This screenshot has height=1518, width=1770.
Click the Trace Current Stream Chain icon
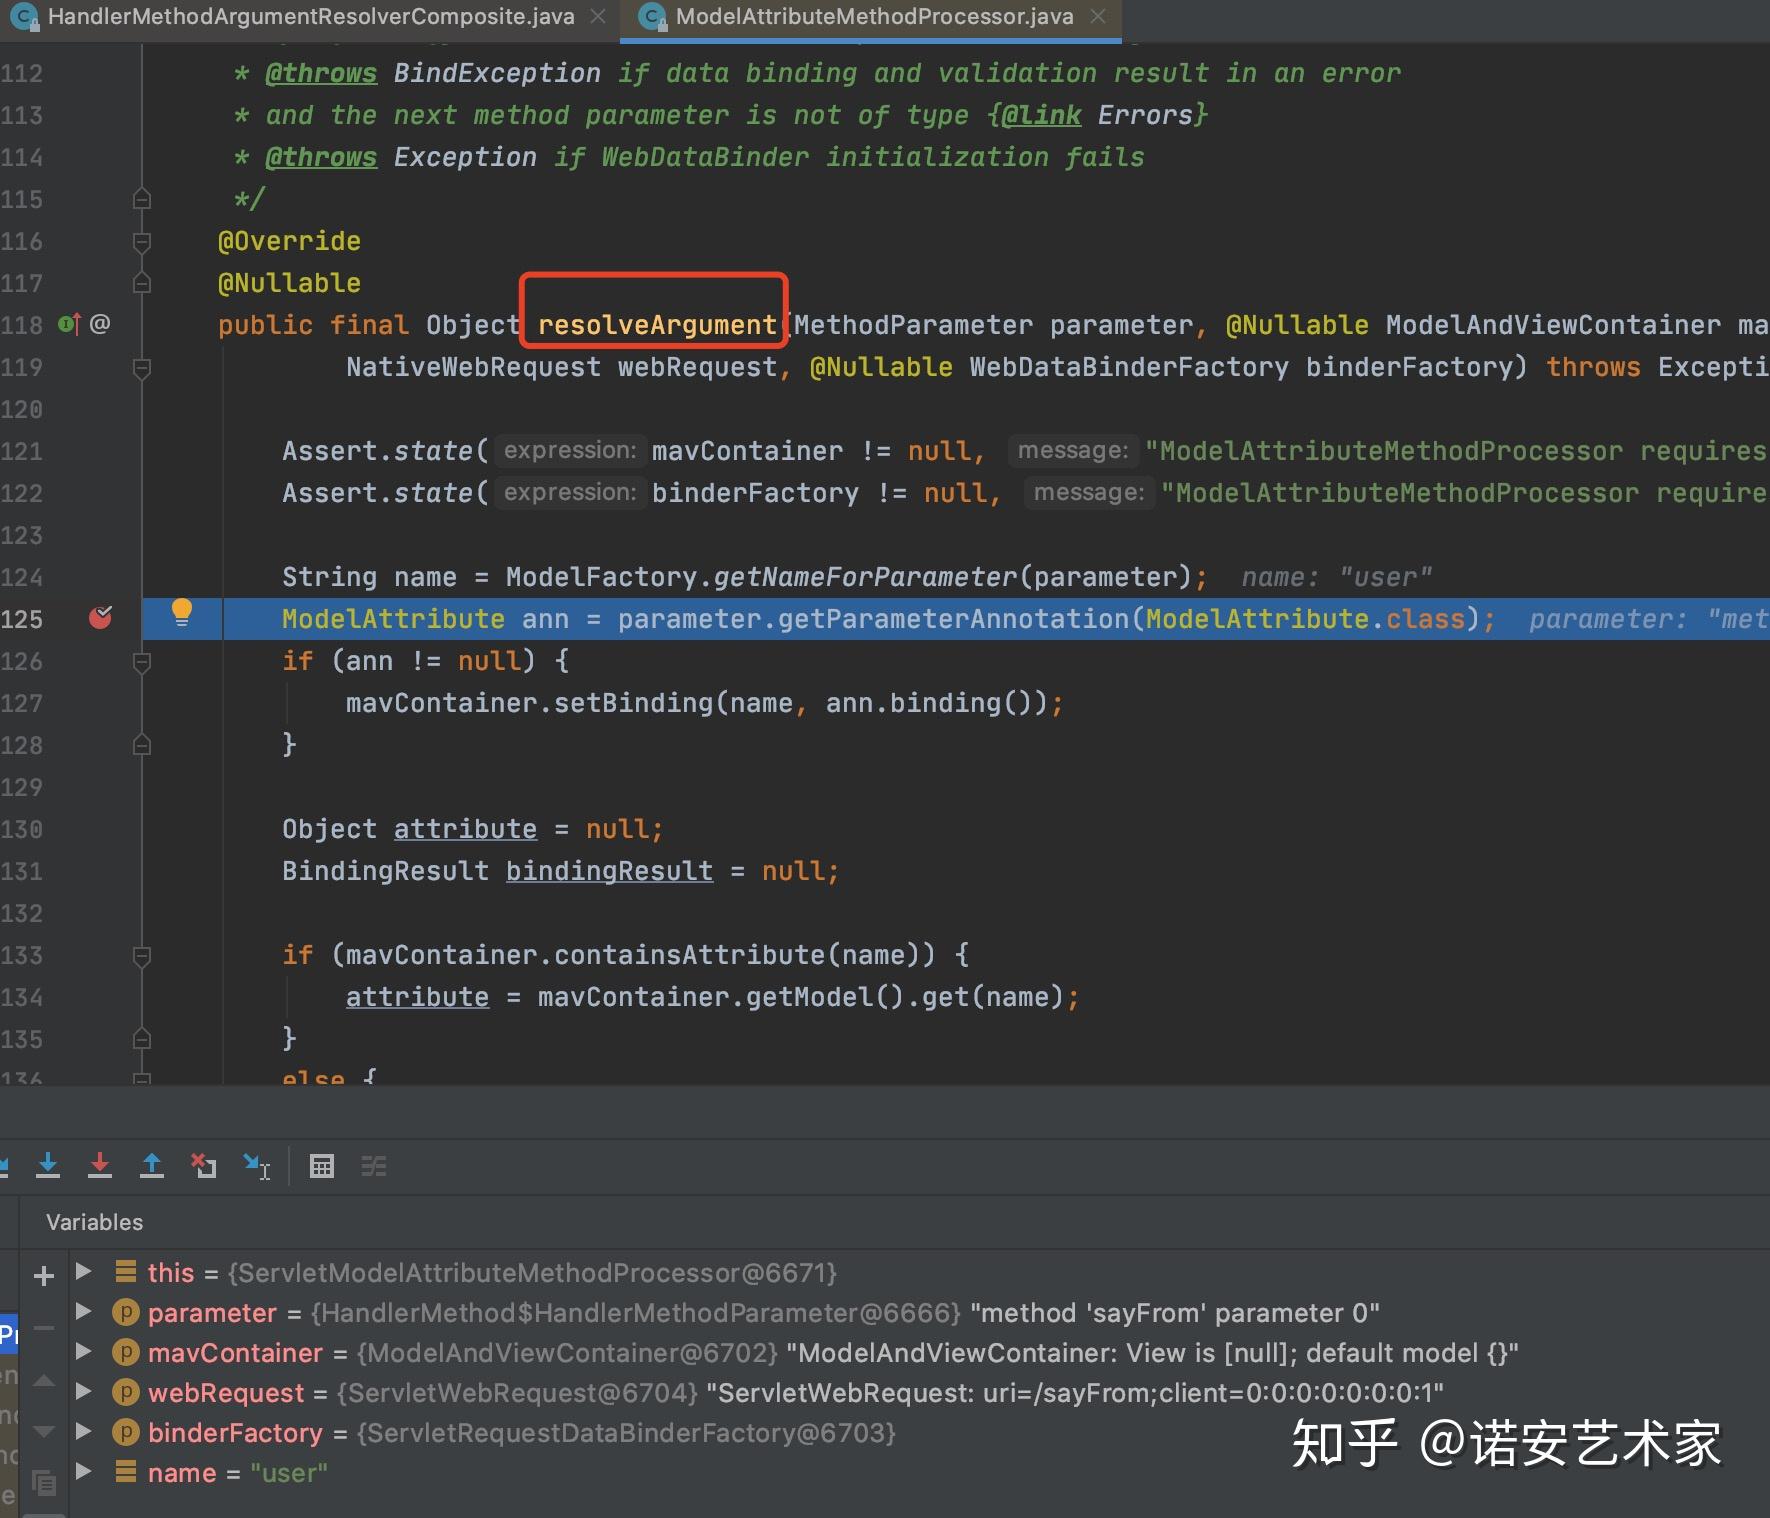(374, 1166)
